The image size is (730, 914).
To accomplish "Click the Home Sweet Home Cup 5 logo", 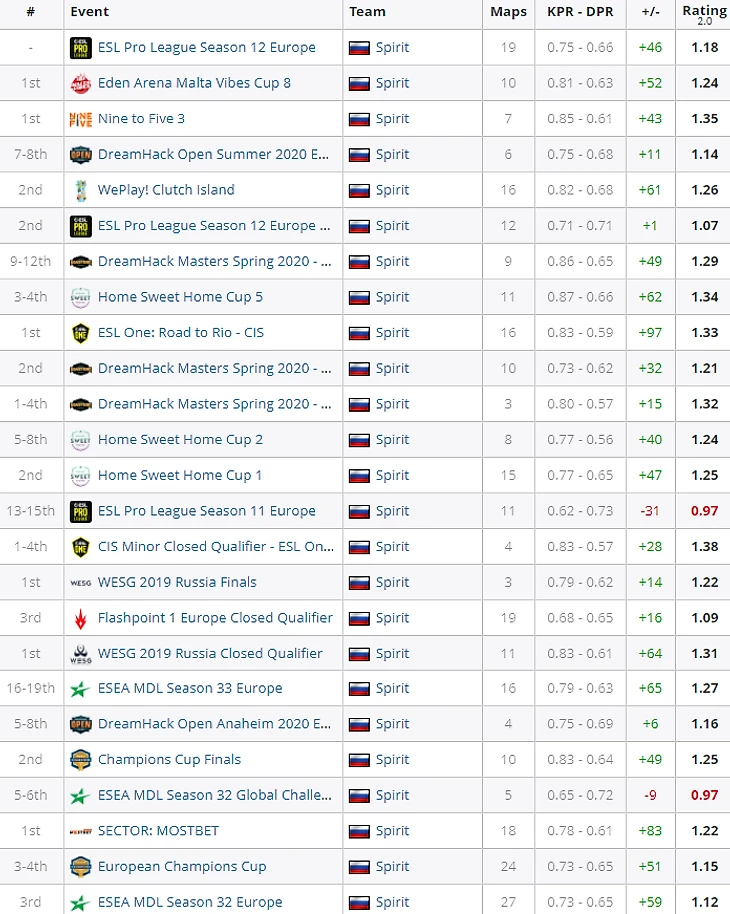I will (x=80, y=297).
